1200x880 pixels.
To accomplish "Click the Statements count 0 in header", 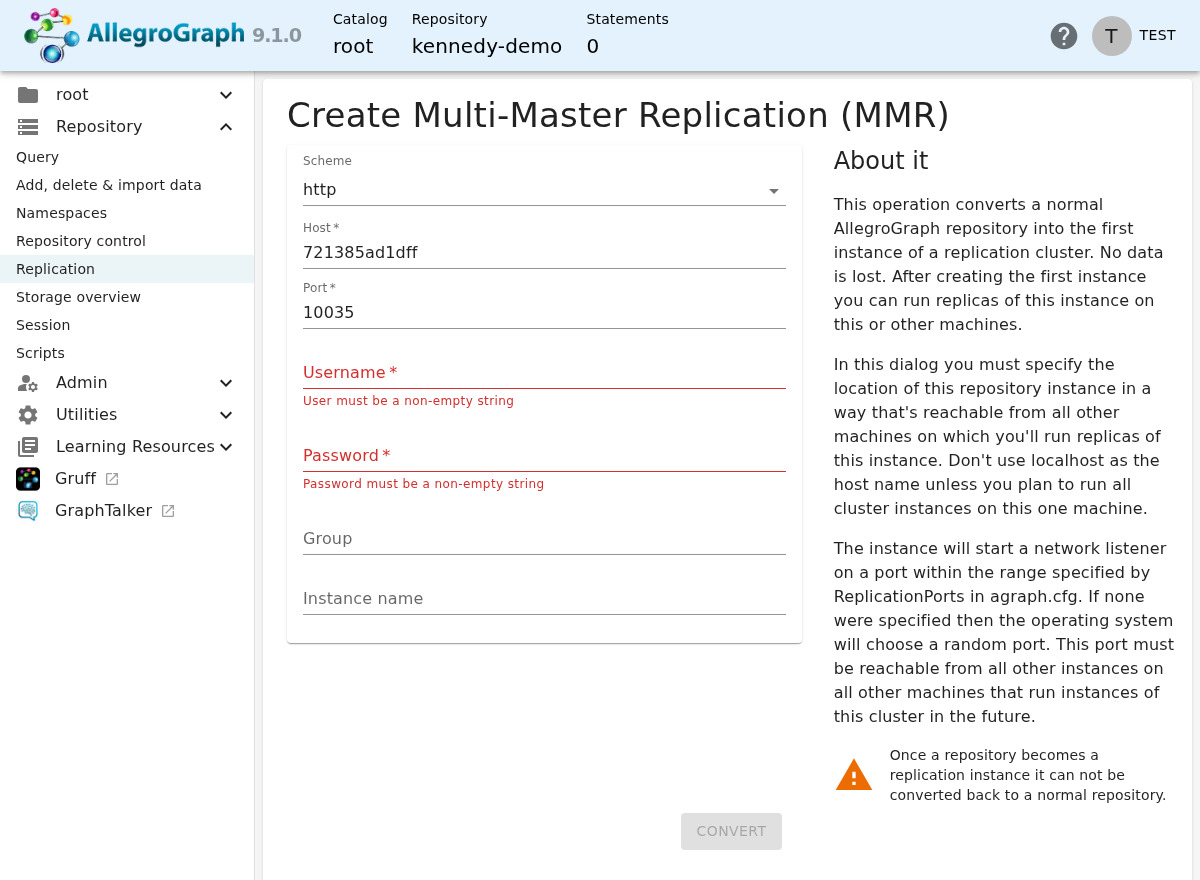I will tap(593, 46).
